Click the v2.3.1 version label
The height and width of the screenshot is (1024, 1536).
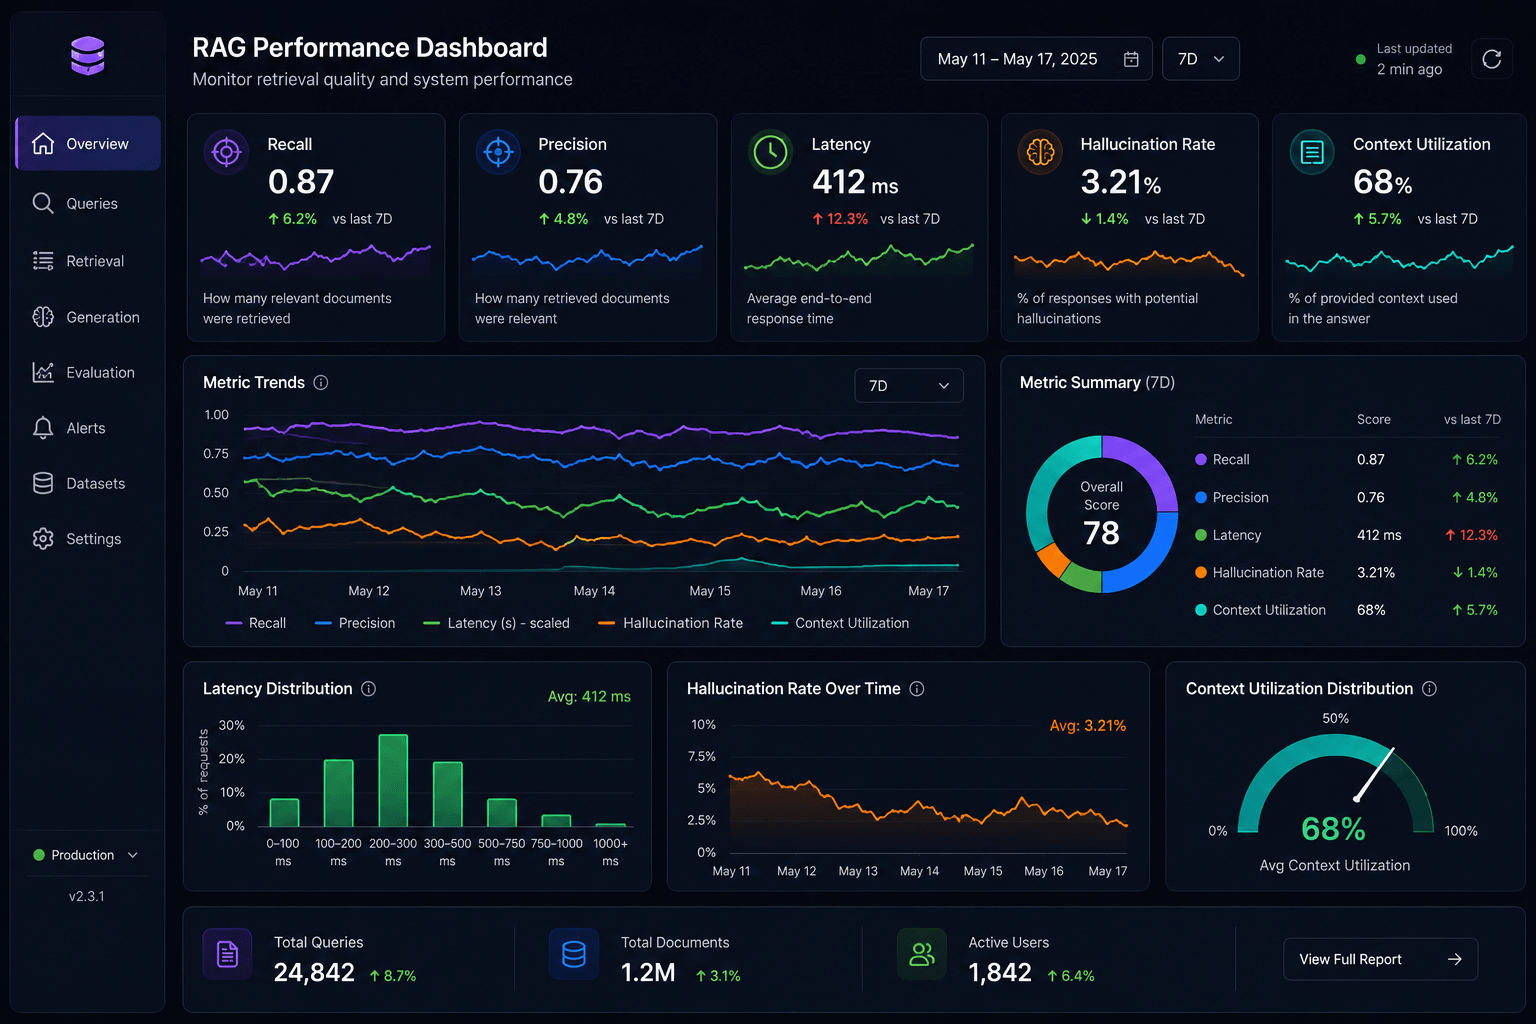coord(87,896)
